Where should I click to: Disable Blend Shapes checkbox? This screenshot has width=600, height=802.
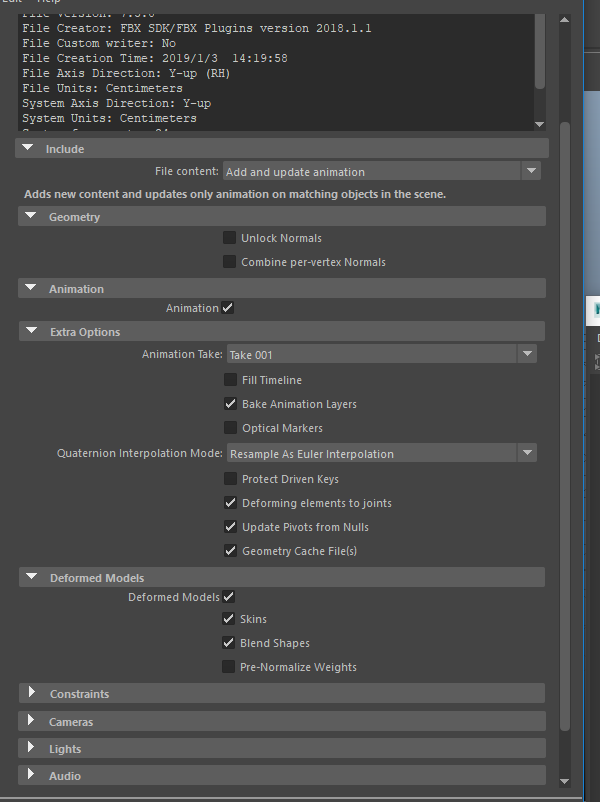pyautogui.click(x=228, y=643)
